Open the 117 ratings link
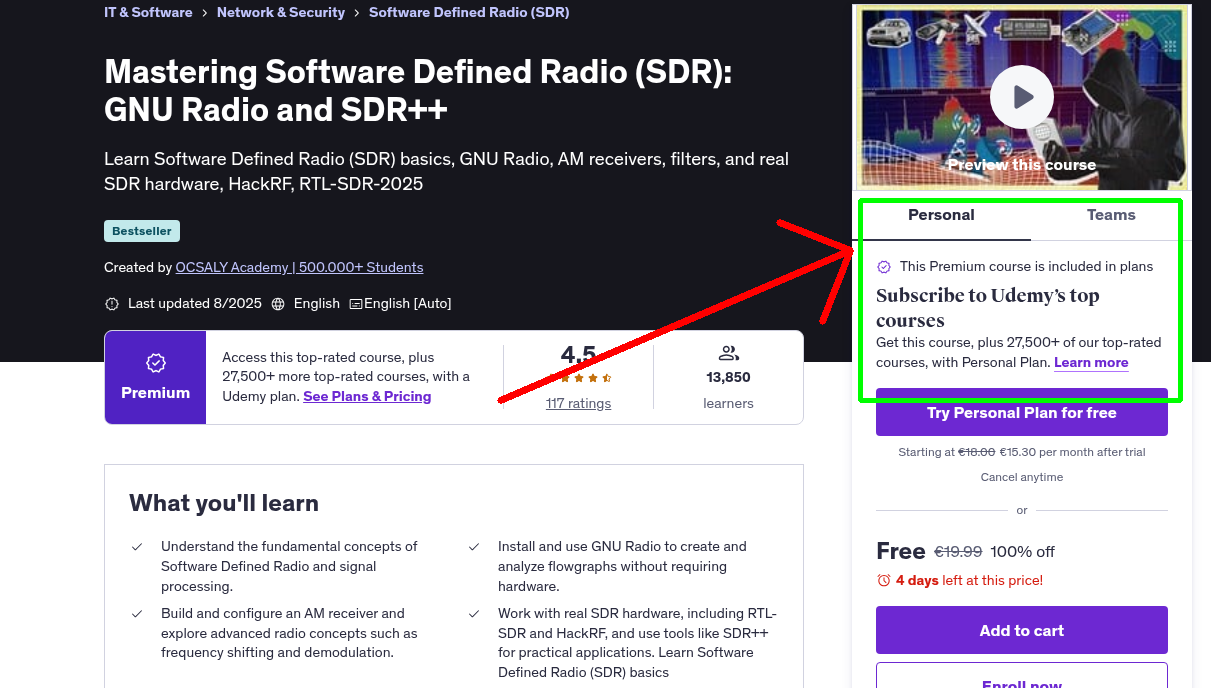The image size is (1211, 688). pyautogui.click(x=578, y=403)
